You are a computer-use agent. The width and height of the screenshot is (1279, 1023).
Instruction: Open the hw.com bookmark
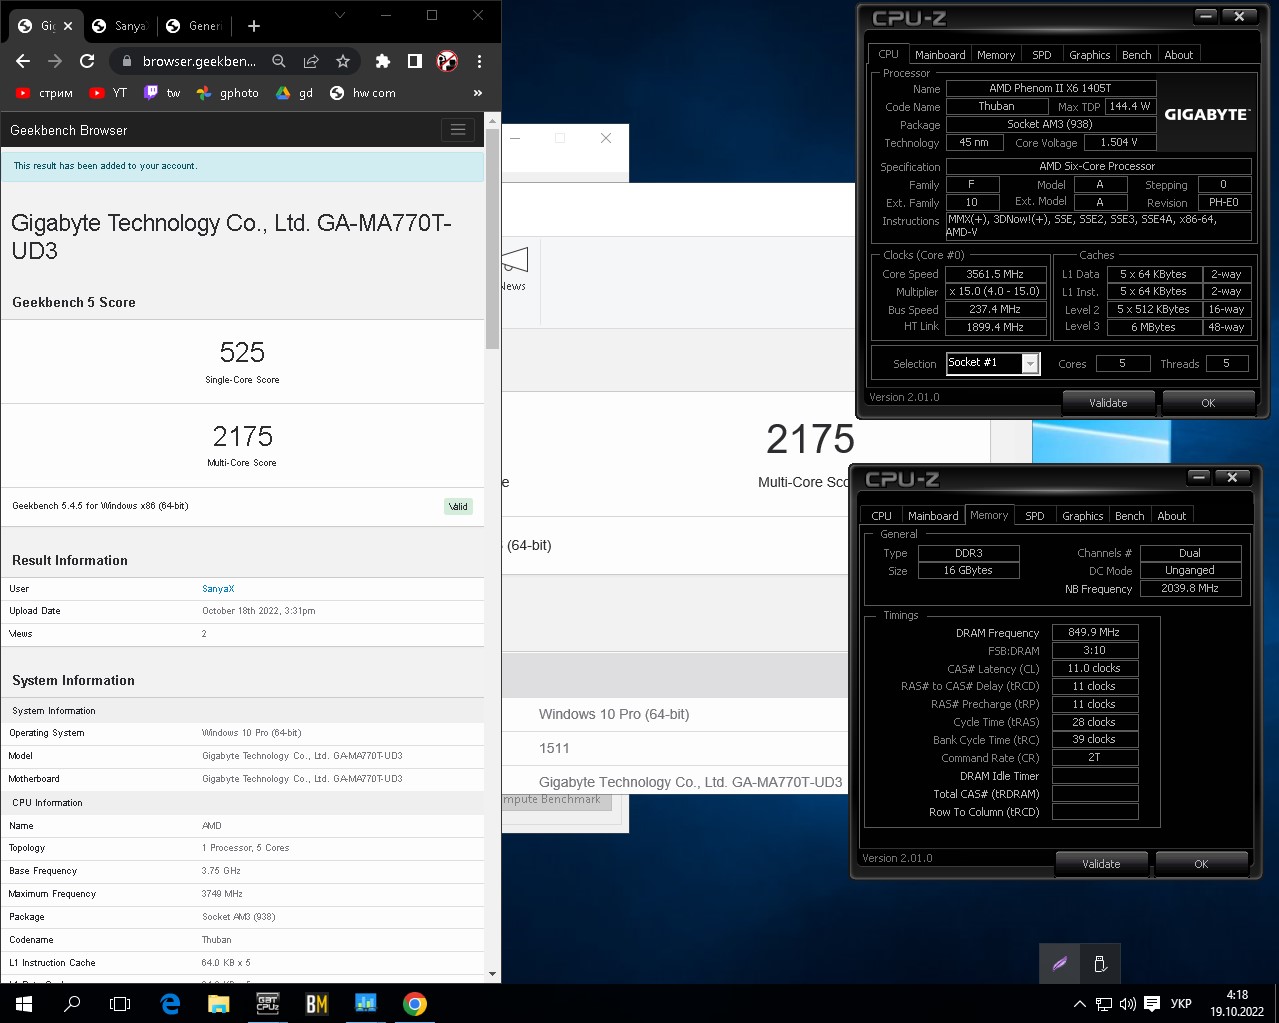coord(363,93)
